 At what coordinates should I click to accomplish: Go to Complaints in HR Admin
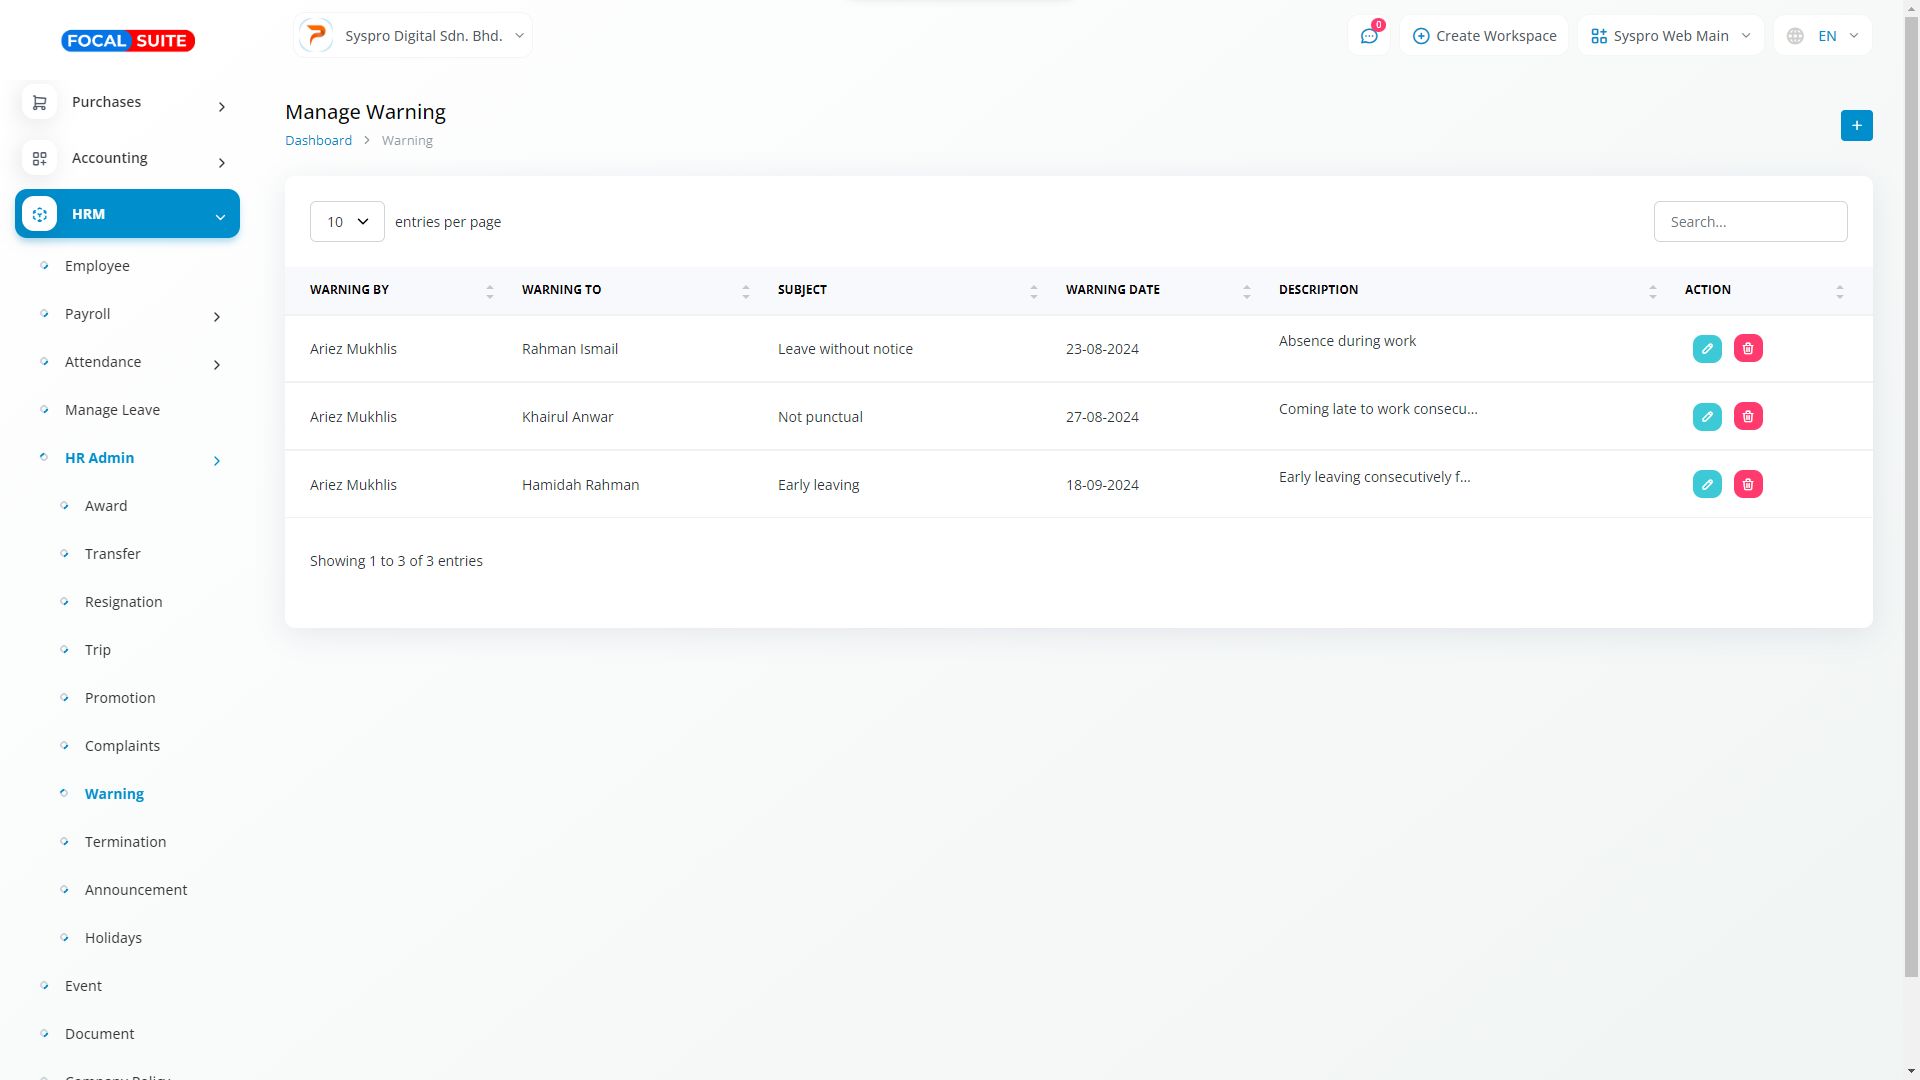coord(122,746)
